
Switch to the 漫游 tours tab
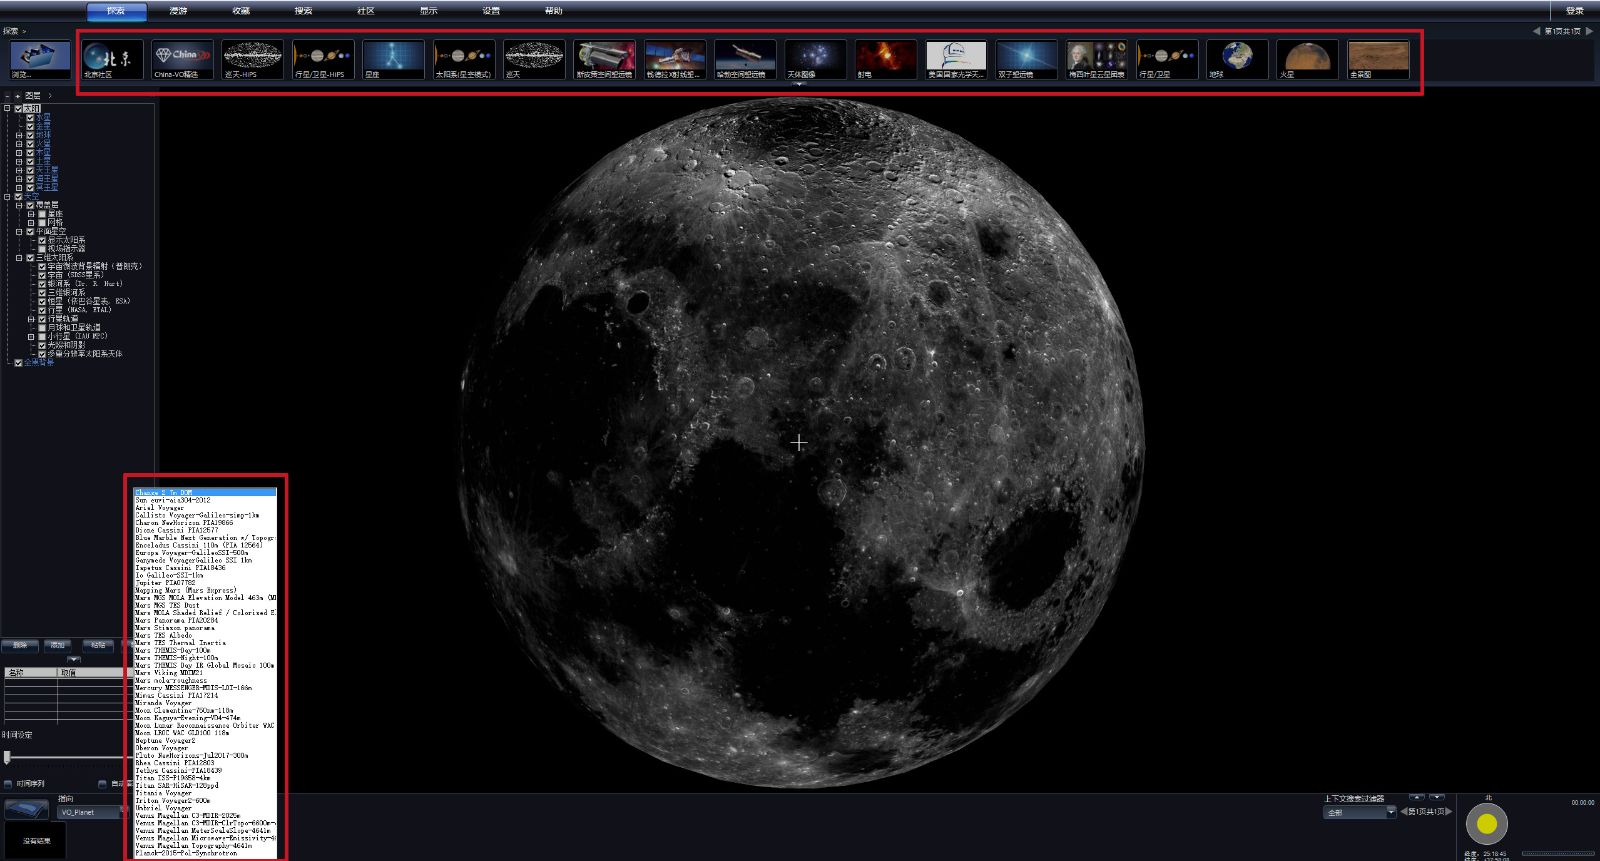(178, 11)
